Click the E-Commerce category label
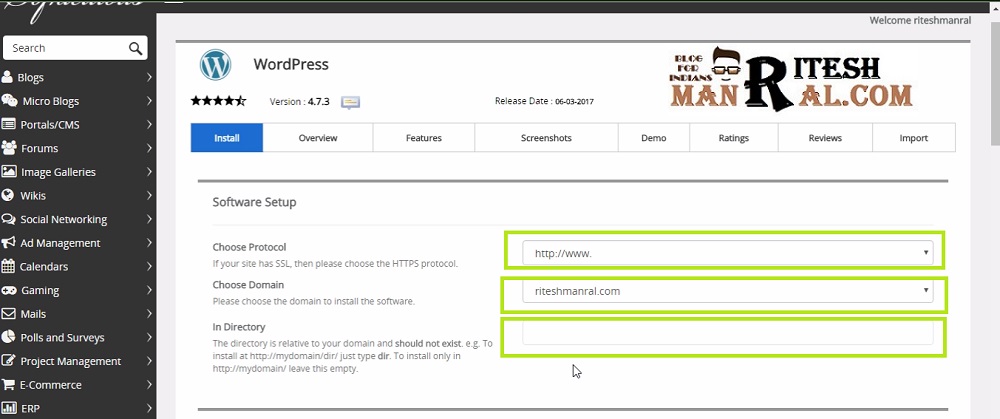 (50, 385)
